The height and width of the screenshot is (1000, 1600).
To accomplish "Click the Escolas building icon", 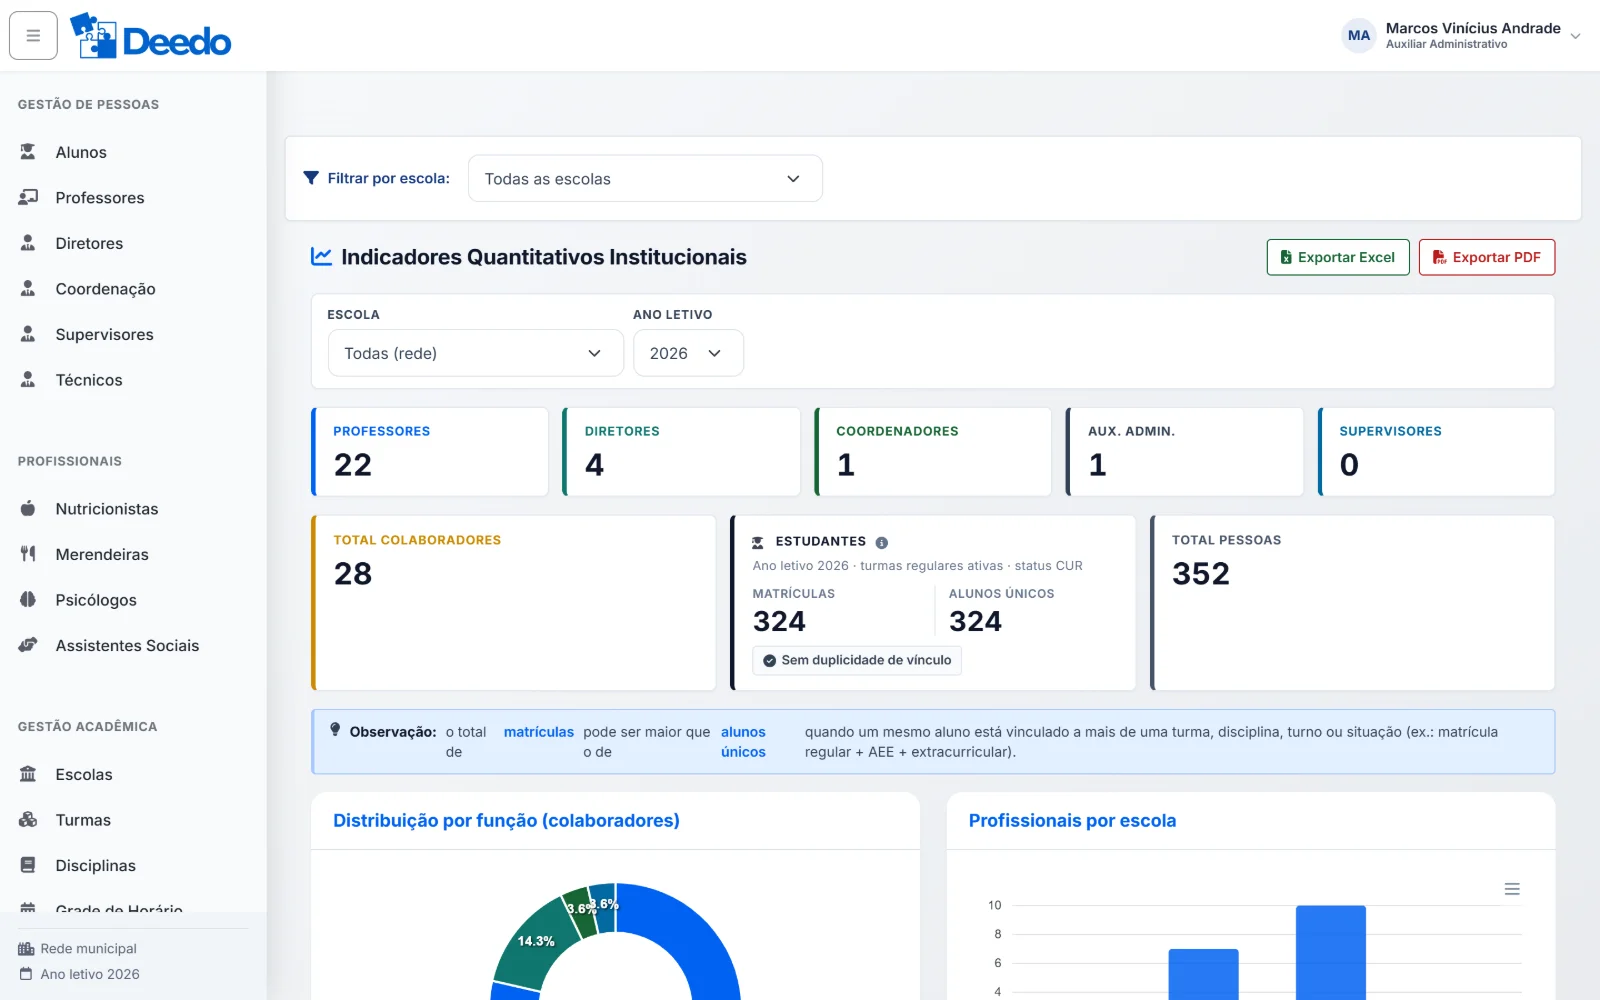I will click(28, 774).
